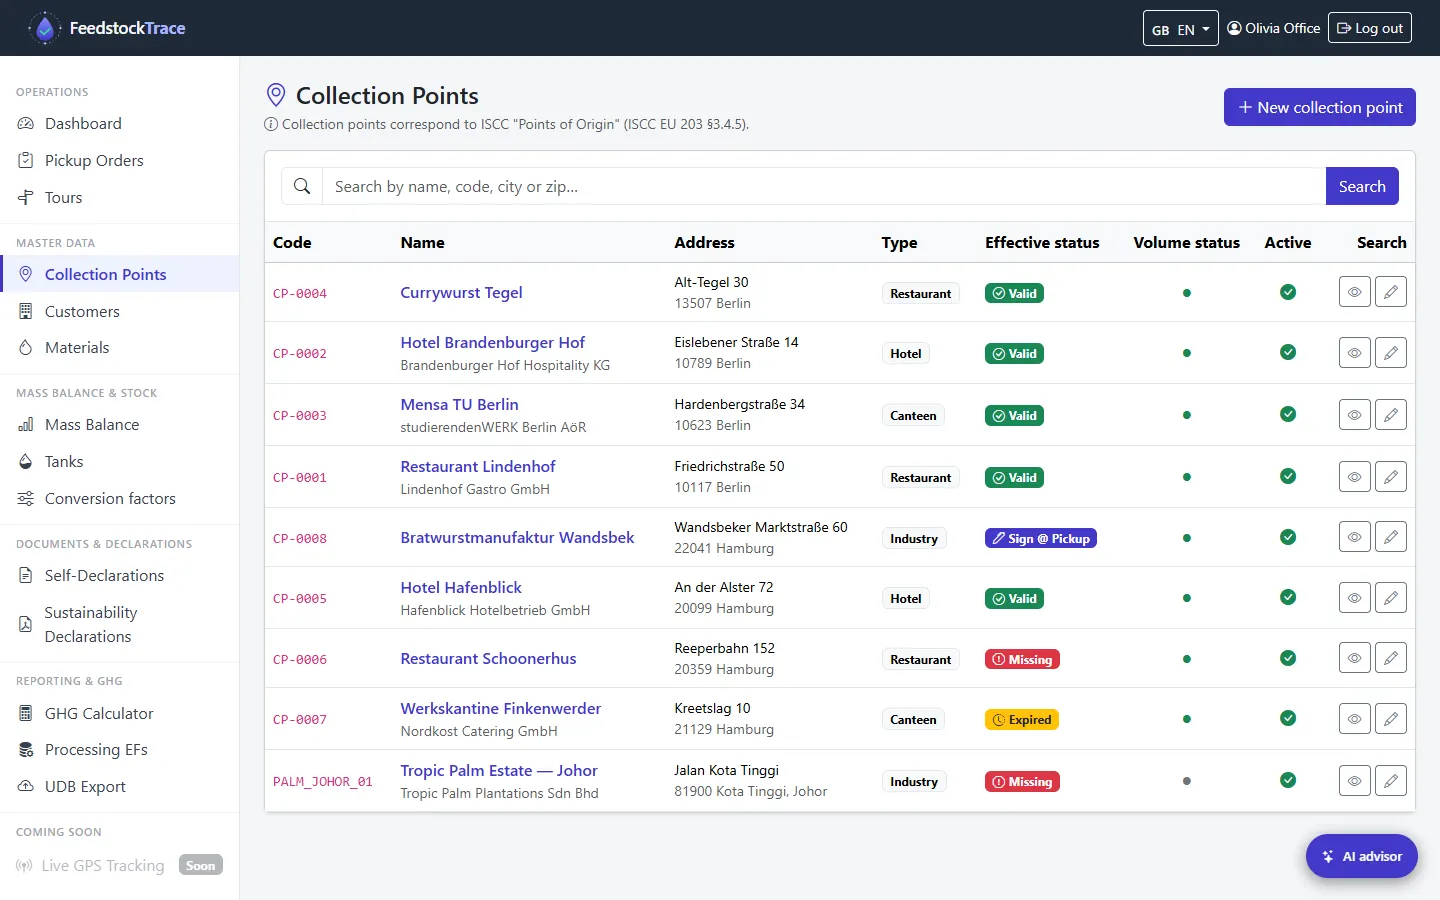The height and width of the screenshot is (900, 1440).
Task: Click the search by name input field
Action: [x=824, y=186]
